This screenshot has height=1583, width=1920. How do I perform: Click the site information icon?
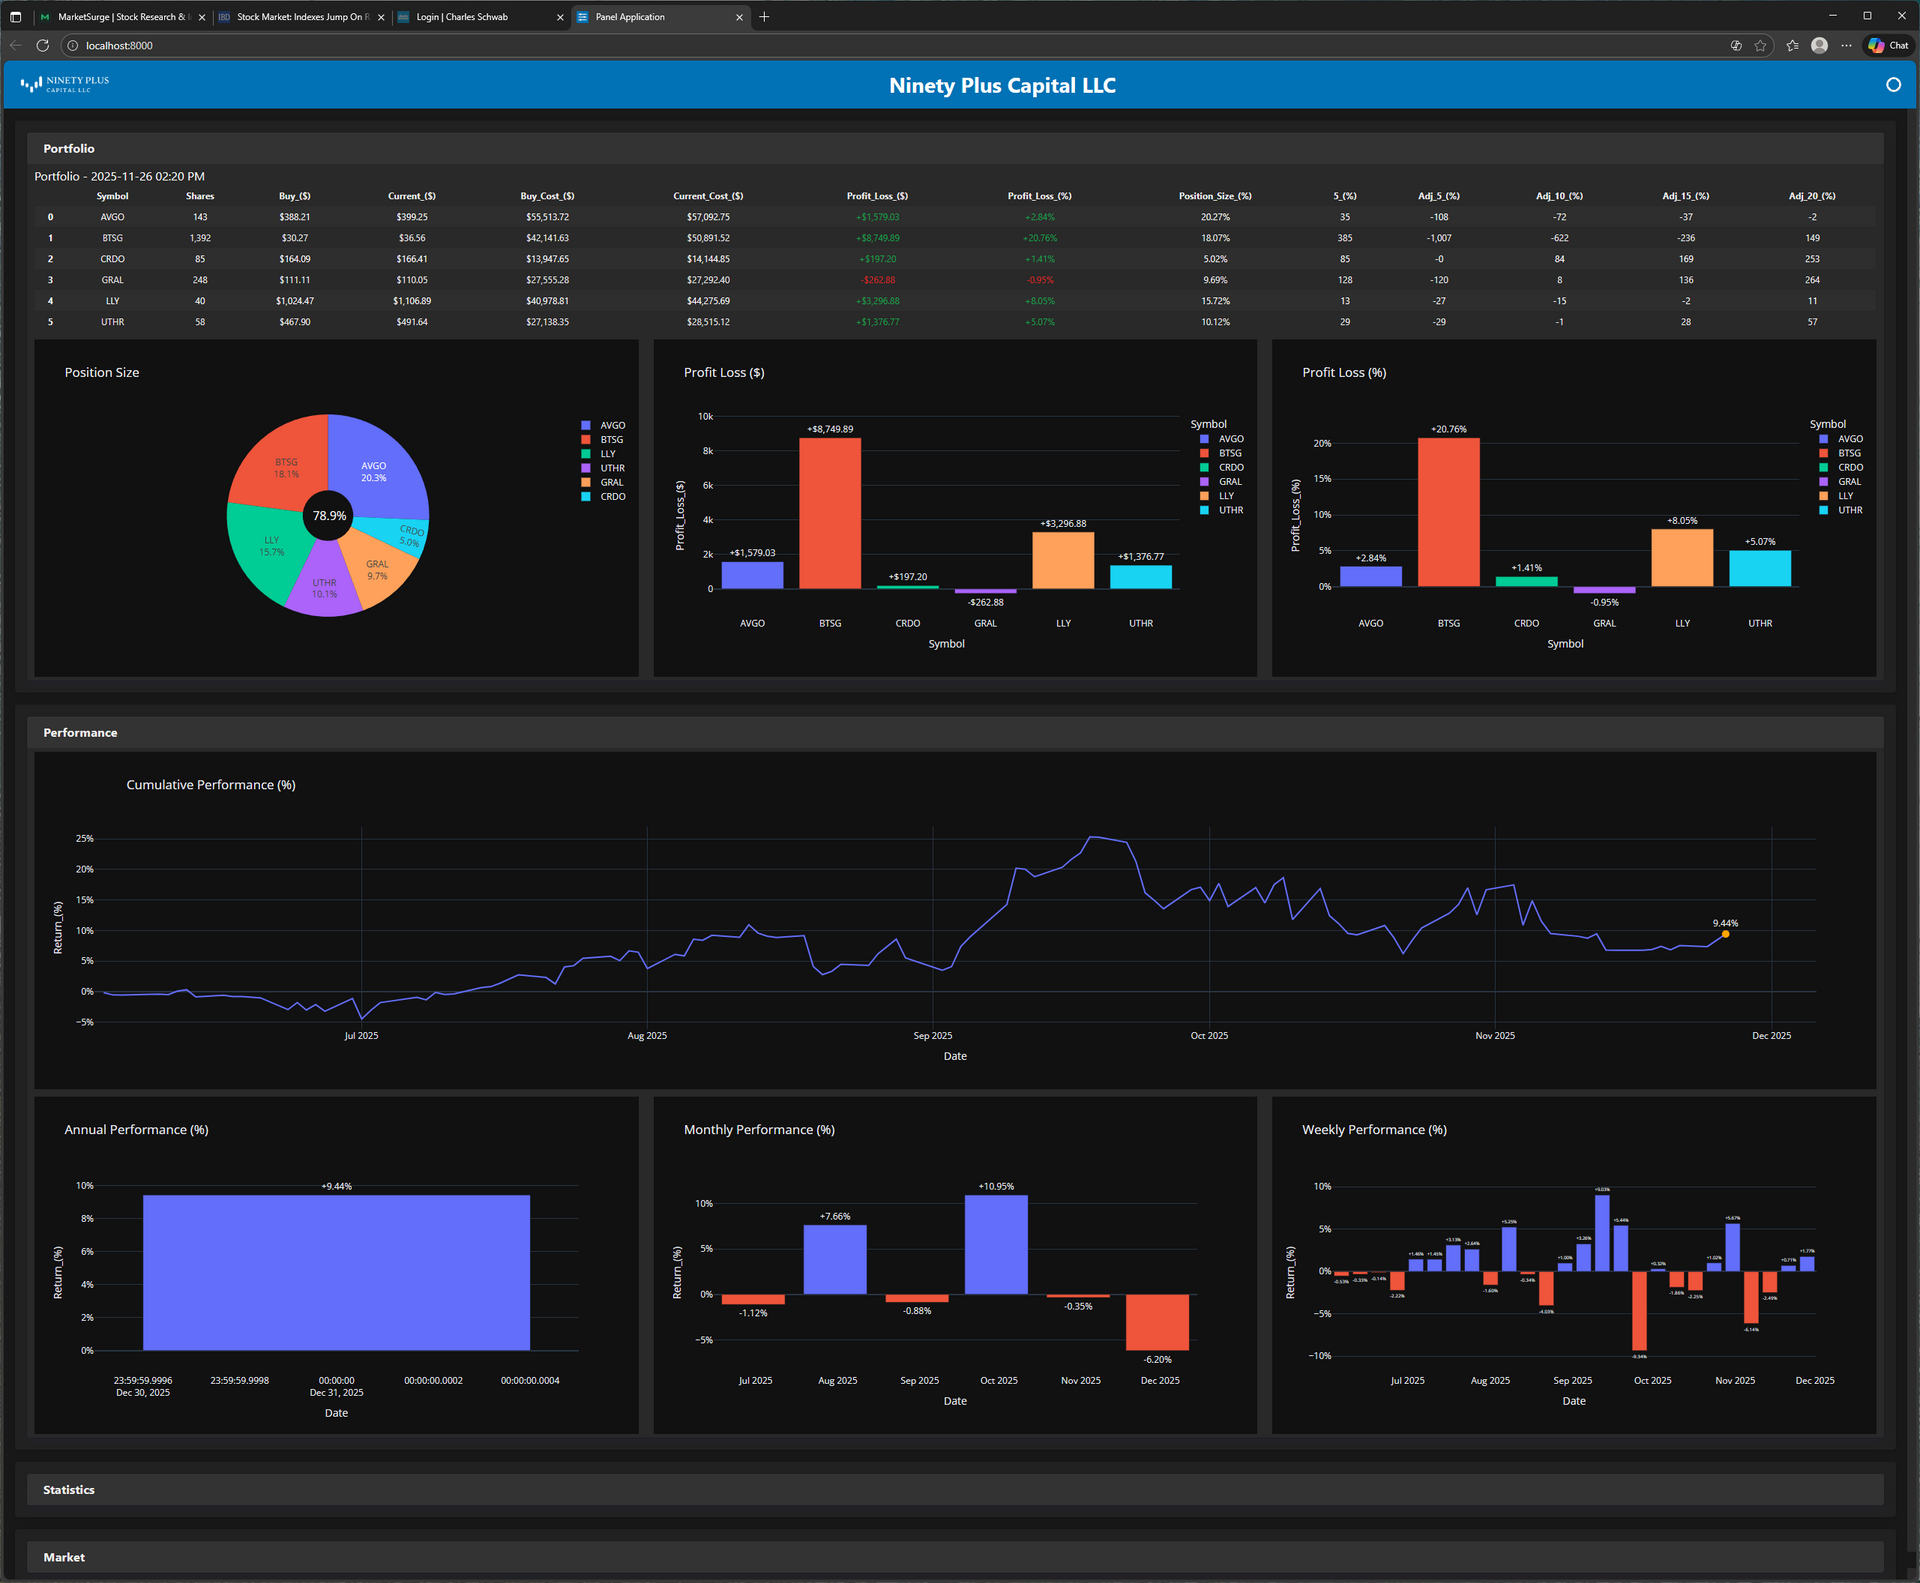point(72,45)
